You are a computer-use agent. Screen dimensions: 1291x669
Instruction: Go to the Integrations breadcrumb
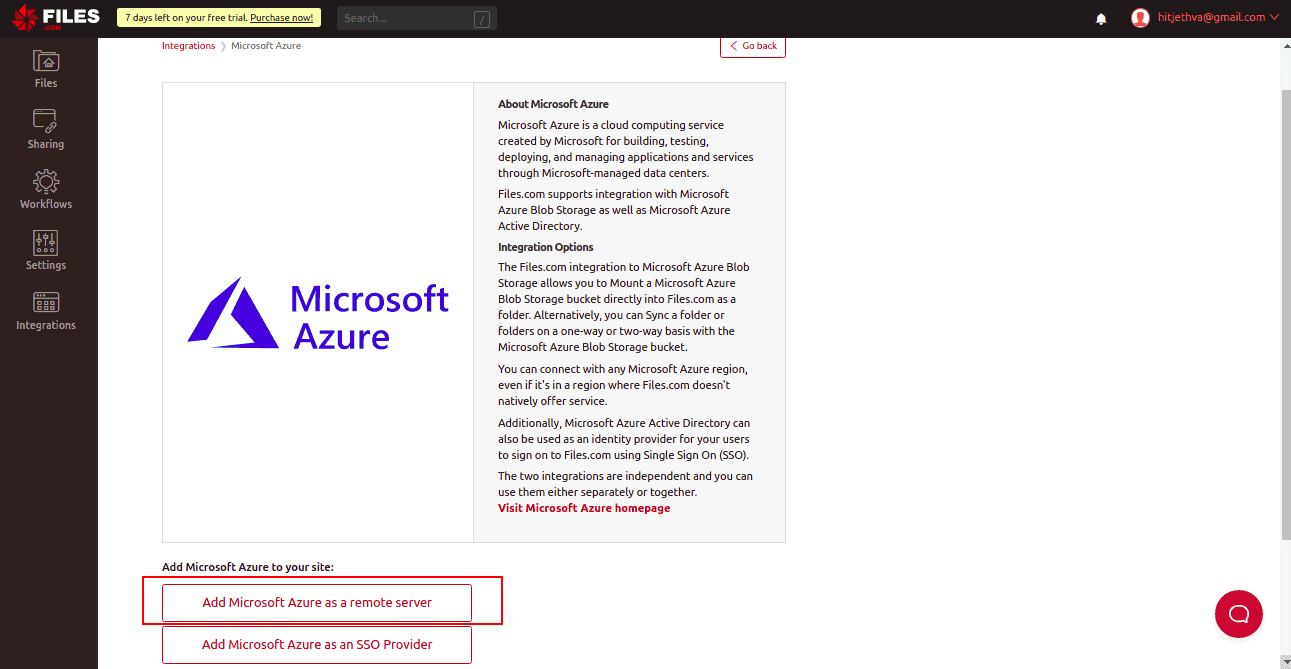189,46
